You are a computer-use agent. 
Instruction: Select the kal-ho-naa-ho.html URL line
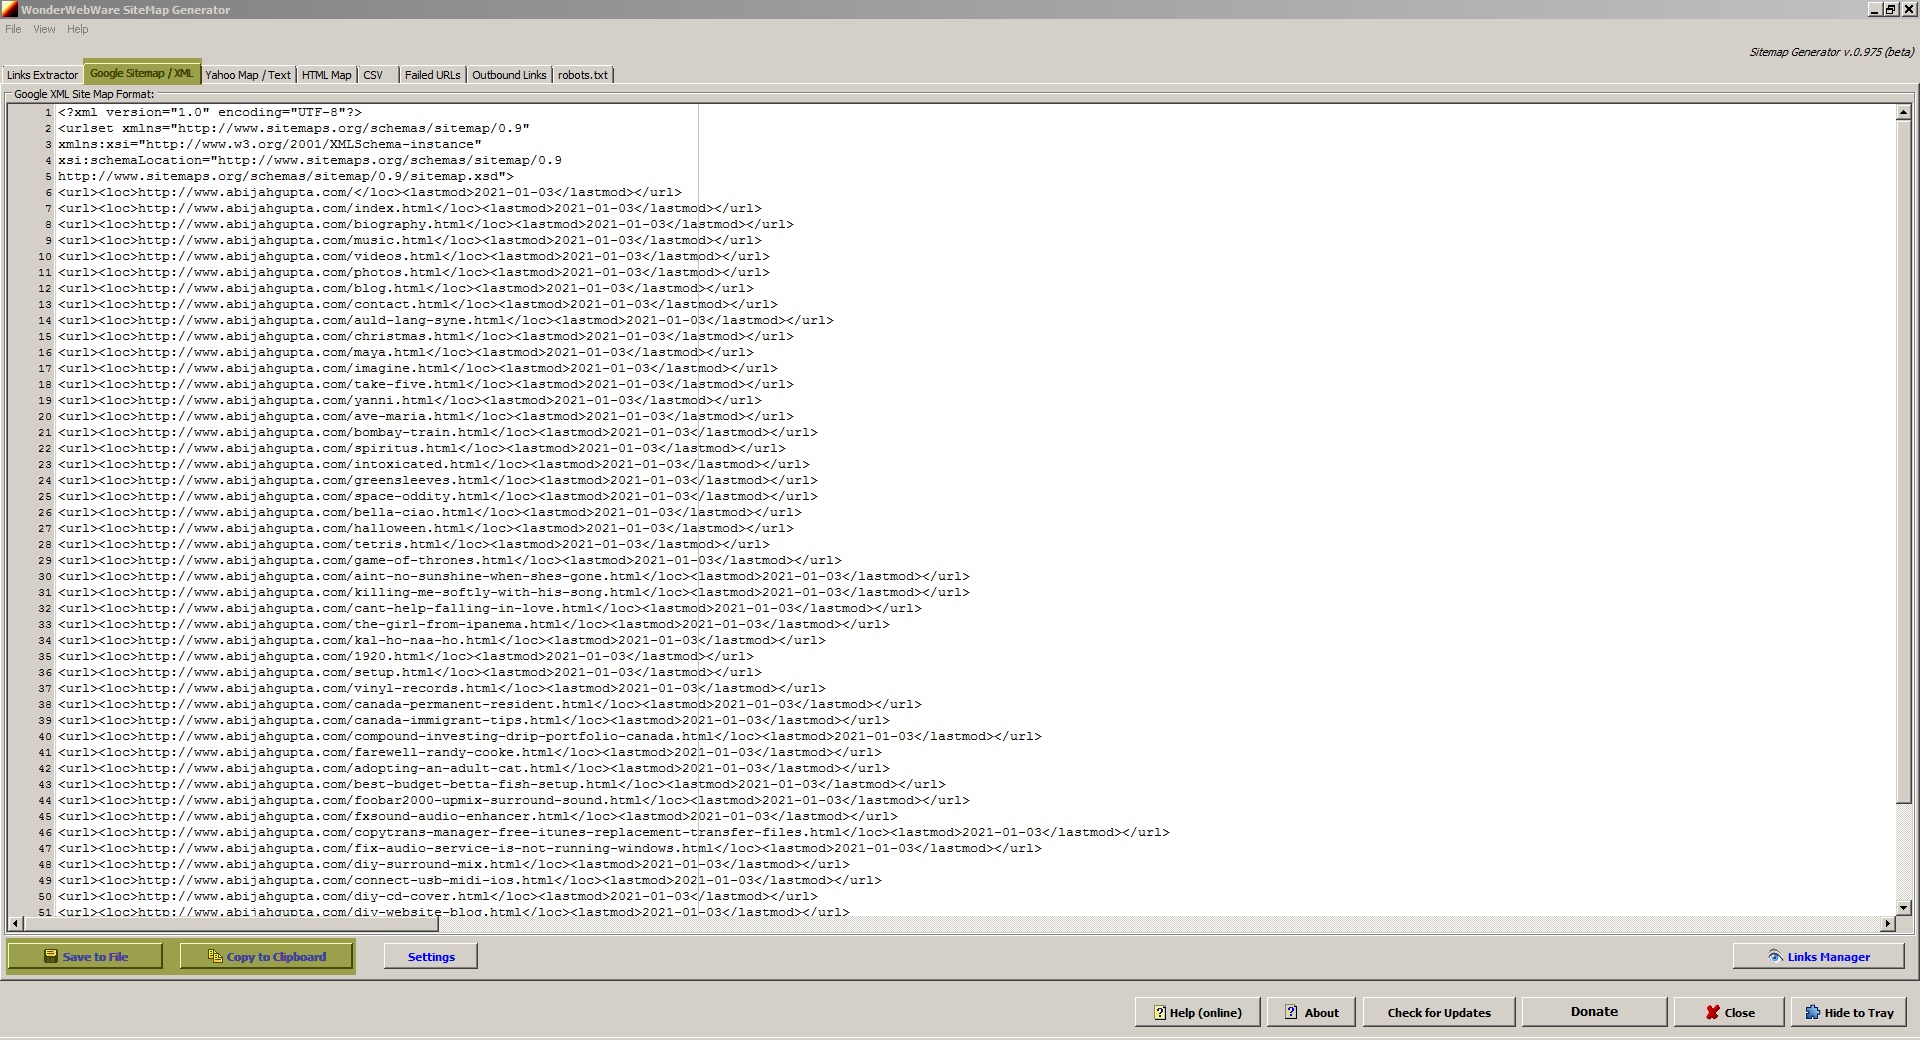coord(442,640)
